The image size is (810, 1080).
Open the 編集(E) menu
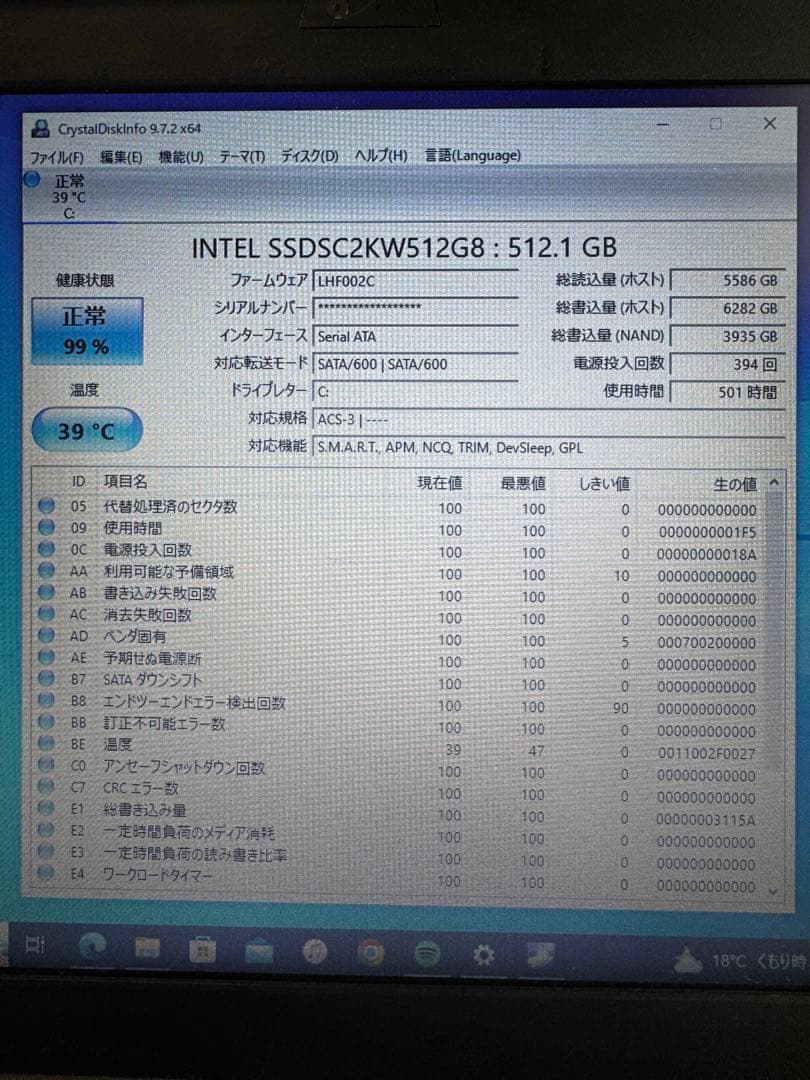[121, 157]
